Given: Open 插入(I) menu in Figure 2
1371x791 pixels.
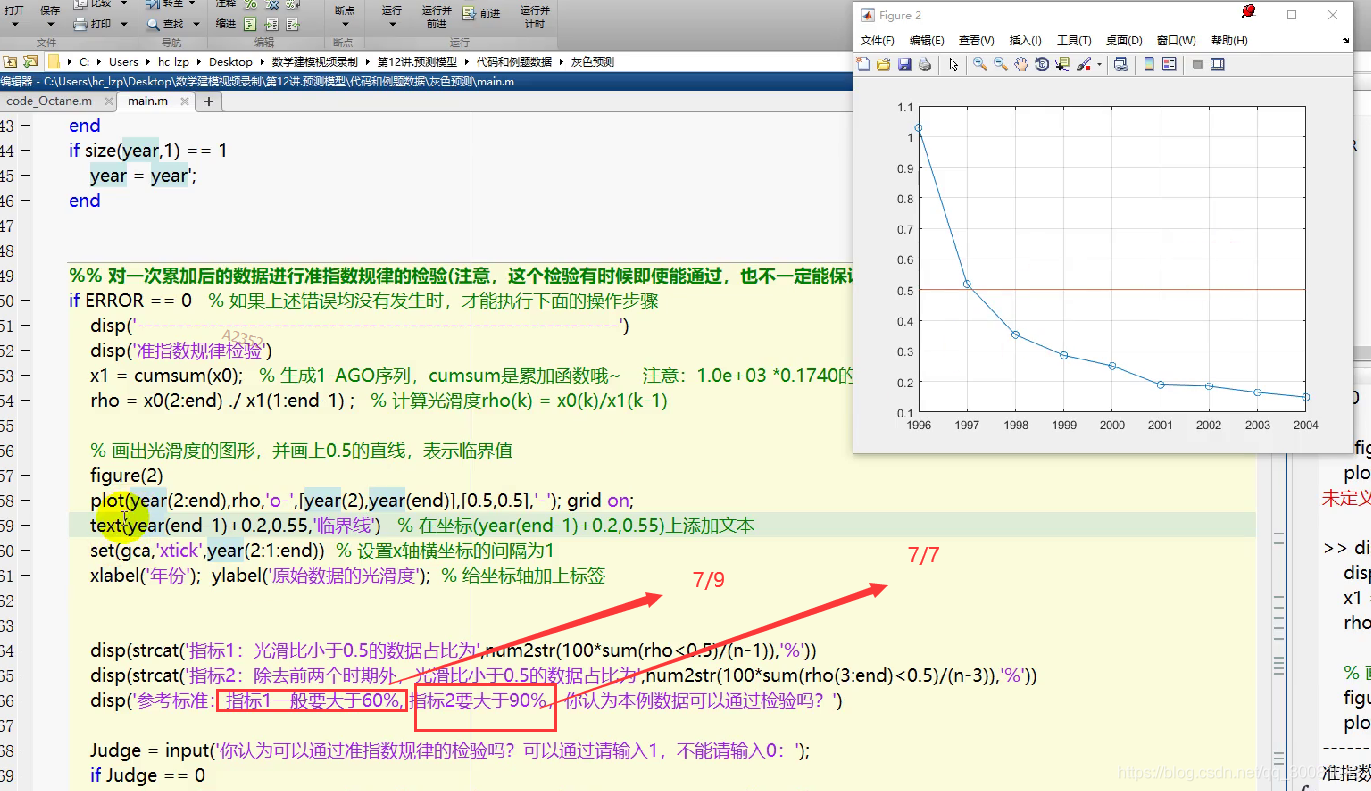Looking at the screenshot, I should click(x=1025, y=40).
